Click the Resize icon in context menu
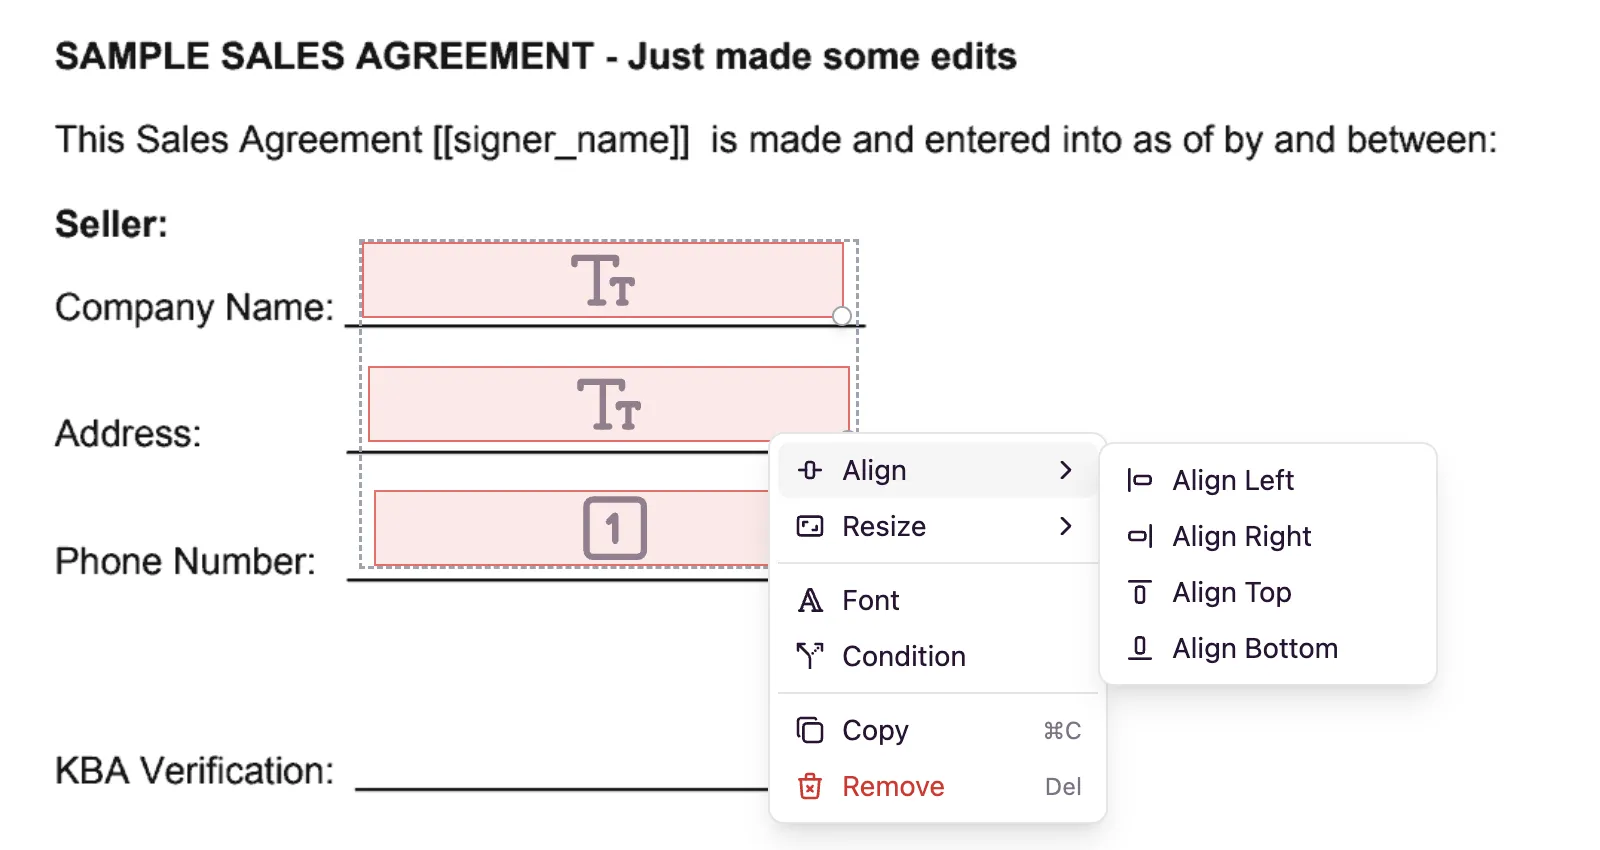 click(x=809, y=526)
